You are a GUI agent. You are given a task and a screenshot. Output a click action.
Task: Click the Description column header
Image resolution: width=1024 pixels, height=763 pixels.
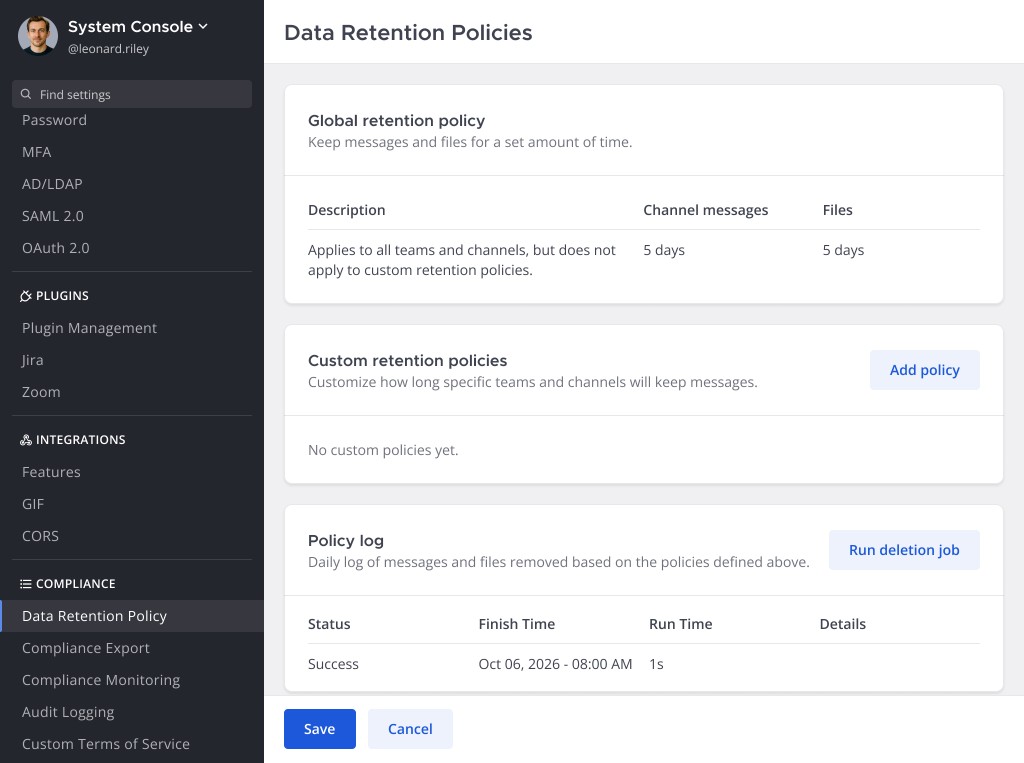346,210
